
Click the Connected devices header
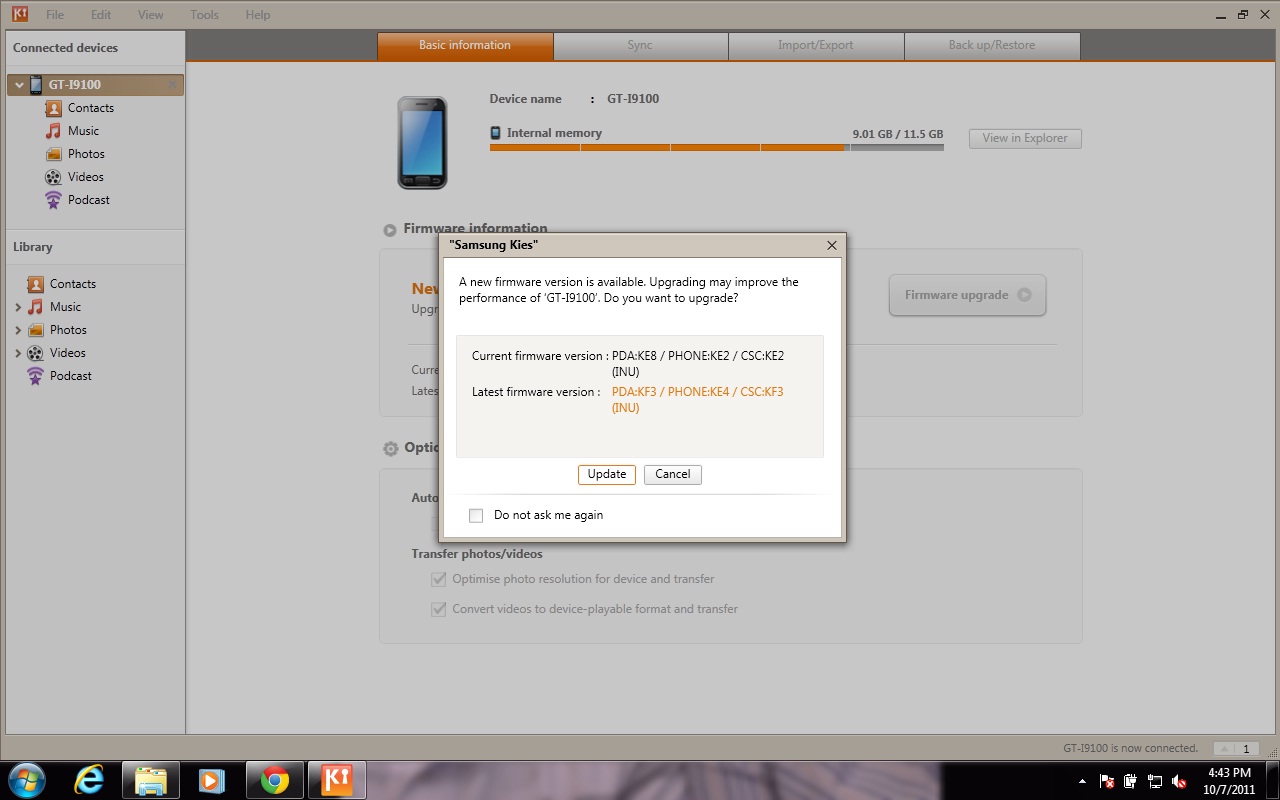click(x=65, y=48)
